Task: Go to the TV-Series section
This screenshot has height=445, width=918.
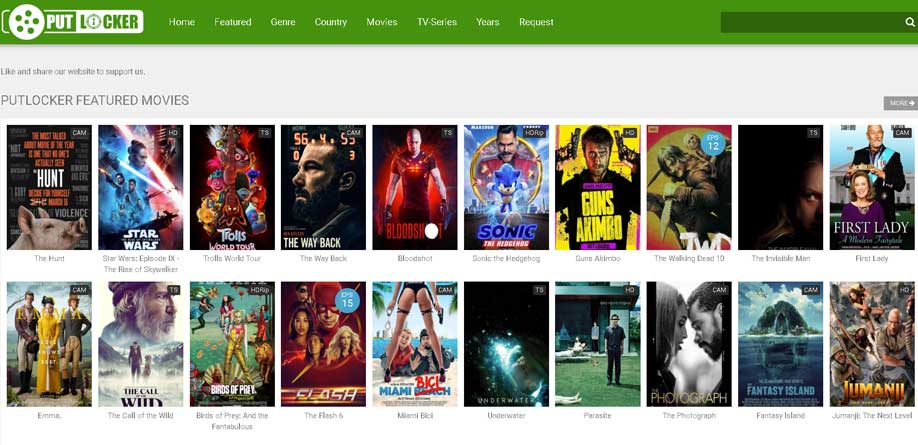Action: pos(437,22)
